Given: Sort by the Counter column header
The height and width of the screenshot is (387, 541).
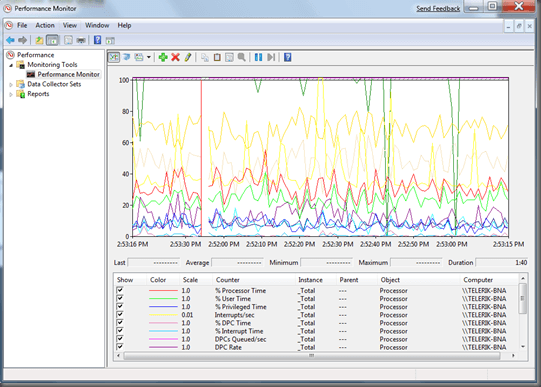Looking at the screenshot, I should [x=255, y=280].
